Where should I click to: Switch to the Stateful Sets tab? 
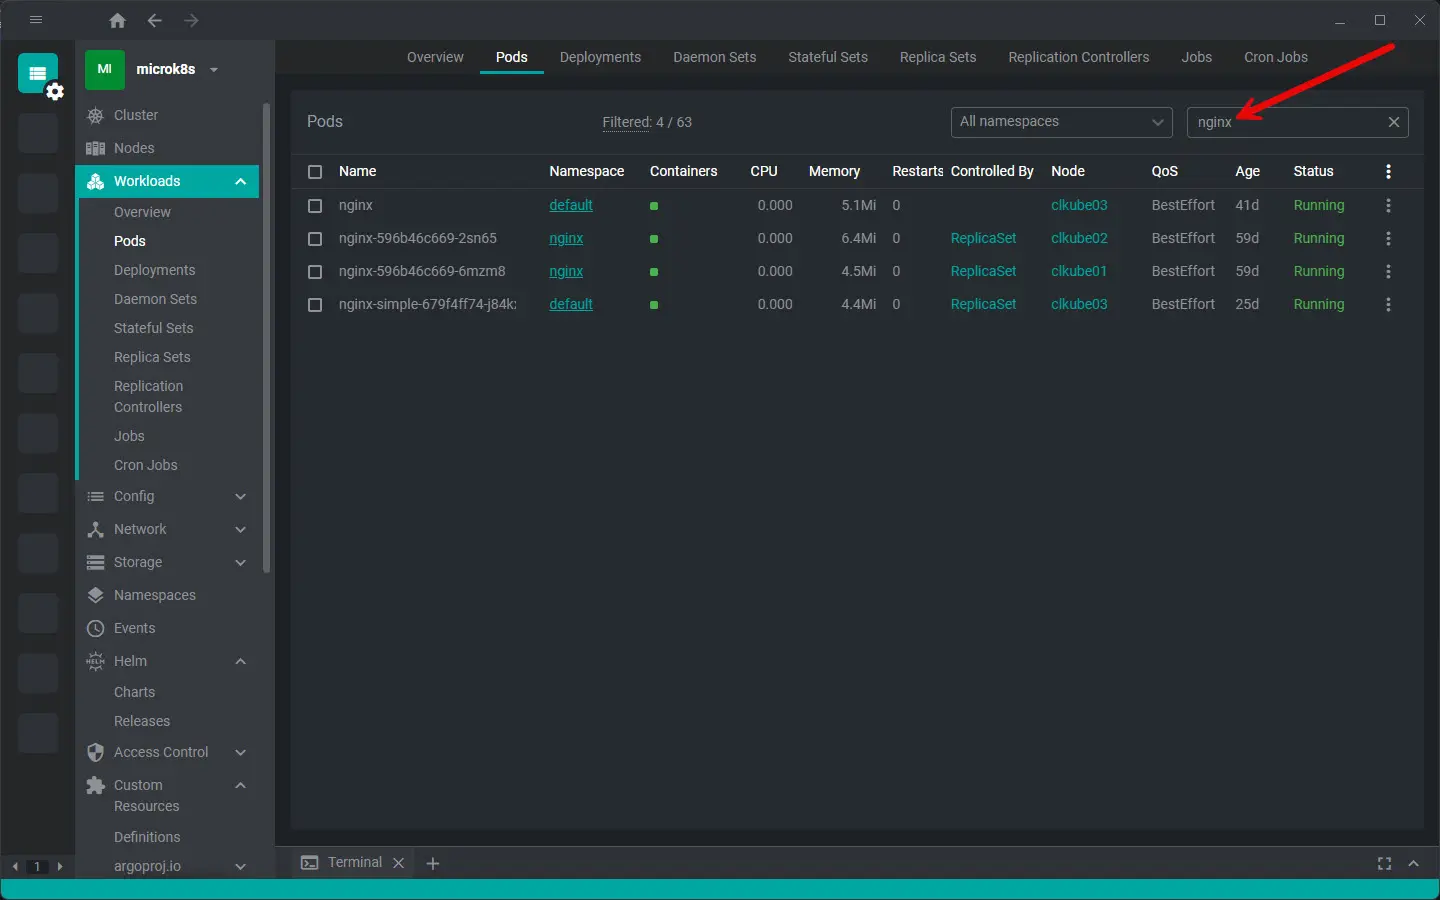828,57
